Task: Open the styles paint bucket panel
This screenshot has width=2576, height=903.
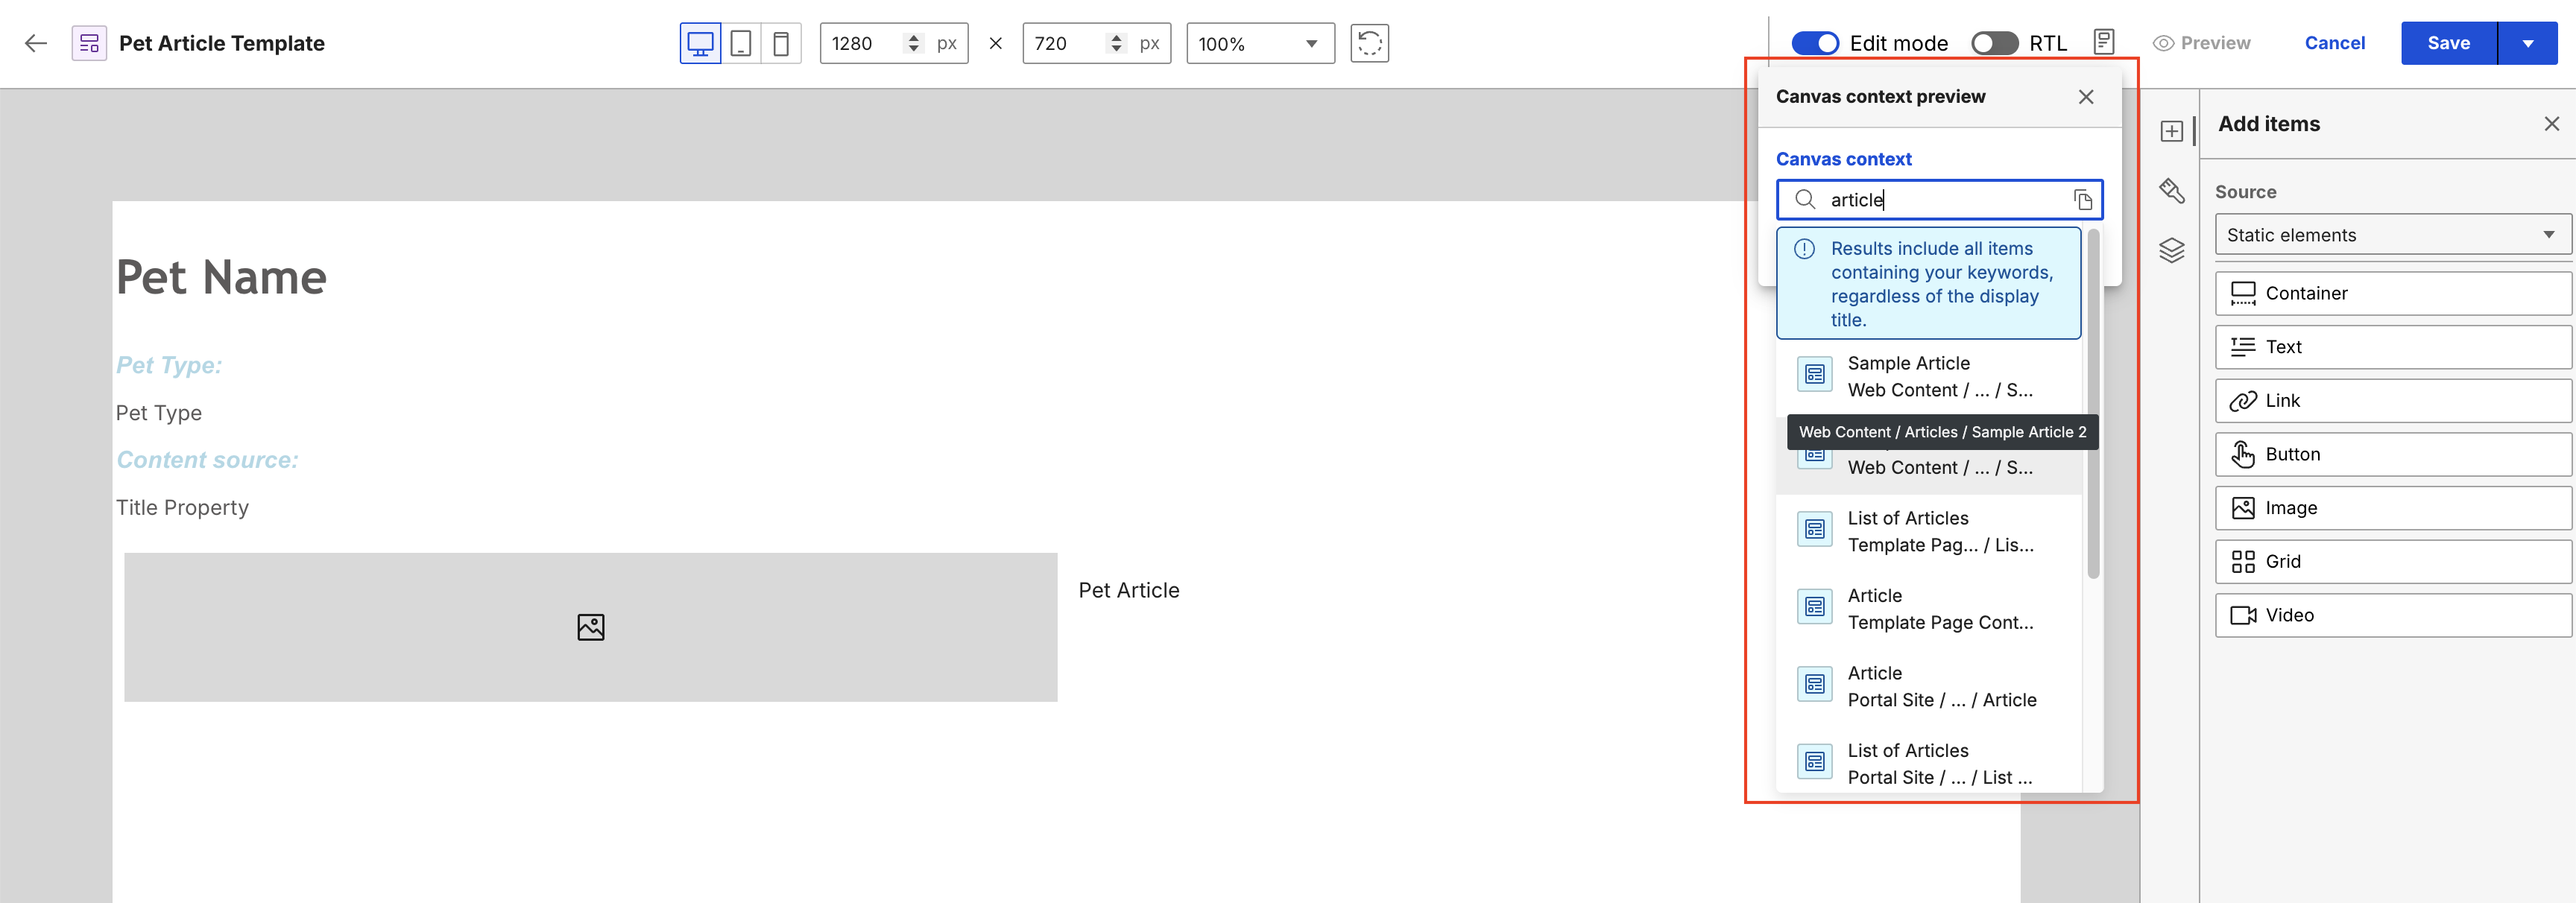Action: coord(2171,190)
